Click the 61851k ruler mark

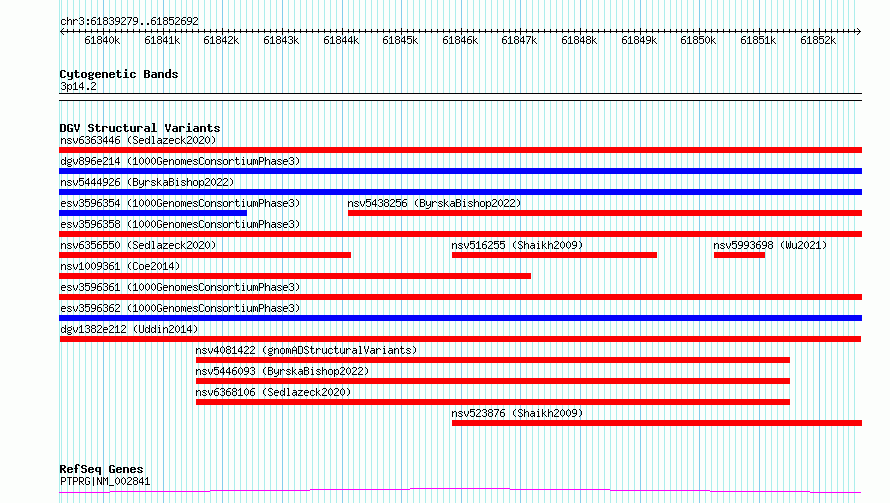click(758, 40)
